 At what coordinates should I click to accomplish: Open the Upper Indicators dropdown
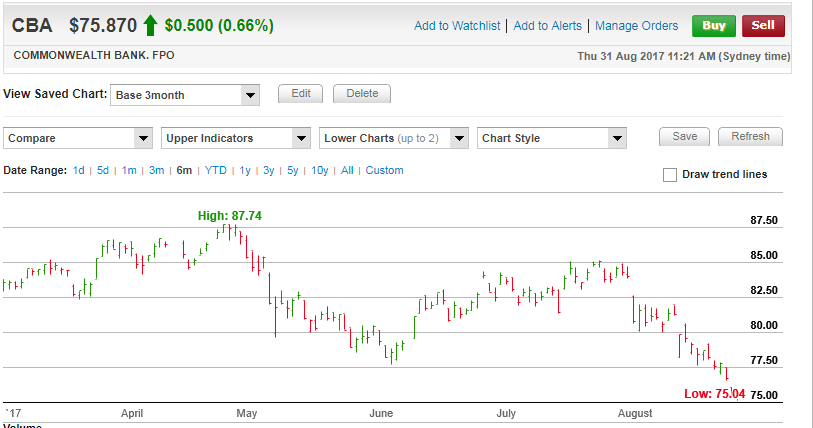236,138
